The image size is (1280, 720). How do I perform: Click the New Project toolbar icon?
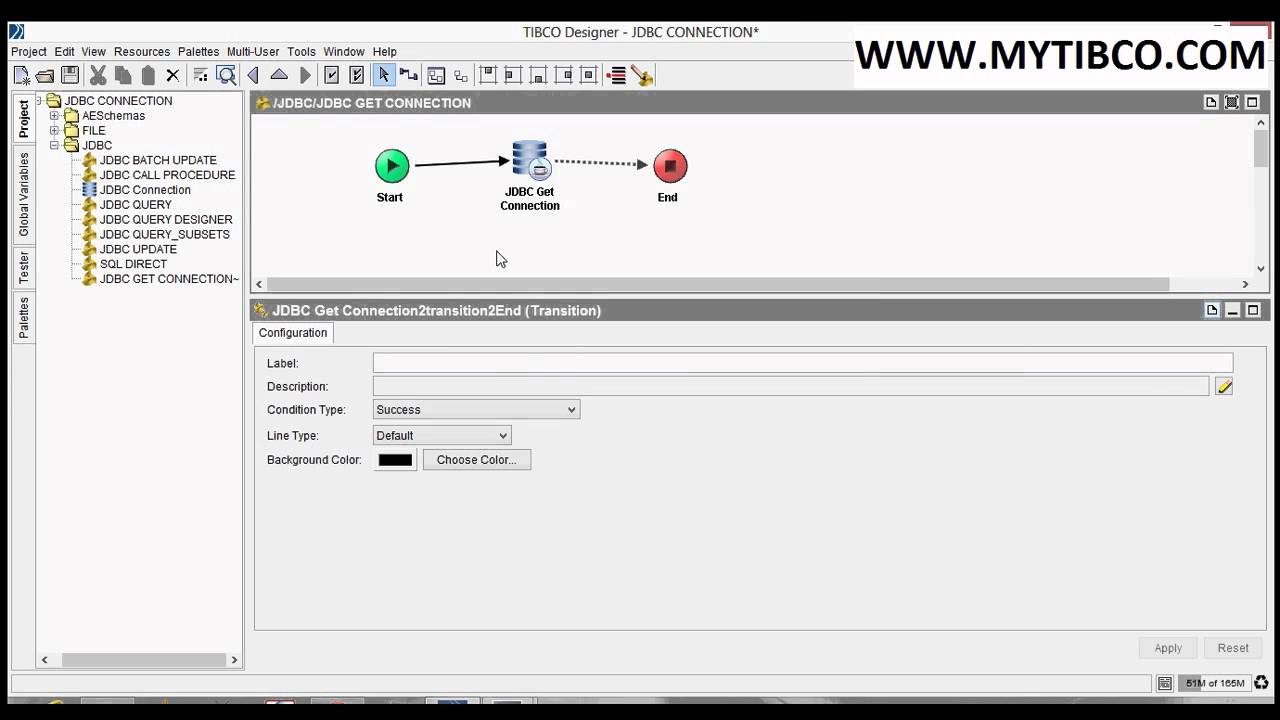(21, 75)
